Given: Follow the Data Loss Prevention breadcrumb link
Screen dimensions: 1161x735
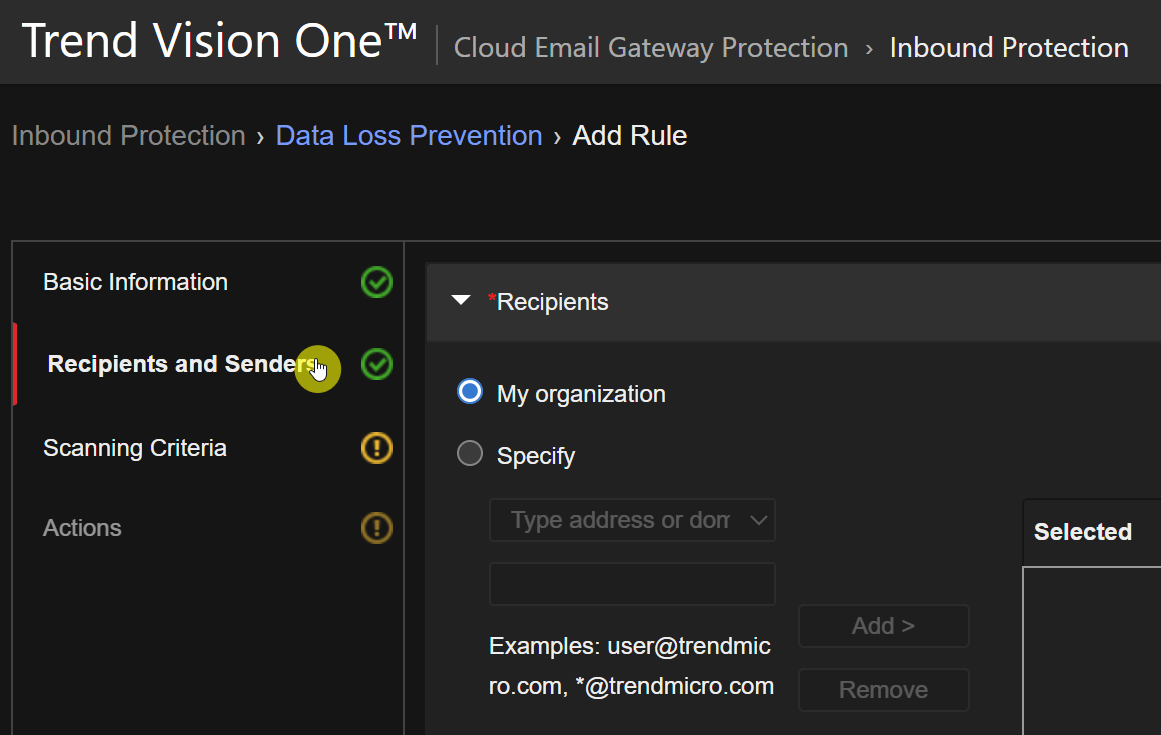Looking at the screenshot, I should (x=408, y=136).
